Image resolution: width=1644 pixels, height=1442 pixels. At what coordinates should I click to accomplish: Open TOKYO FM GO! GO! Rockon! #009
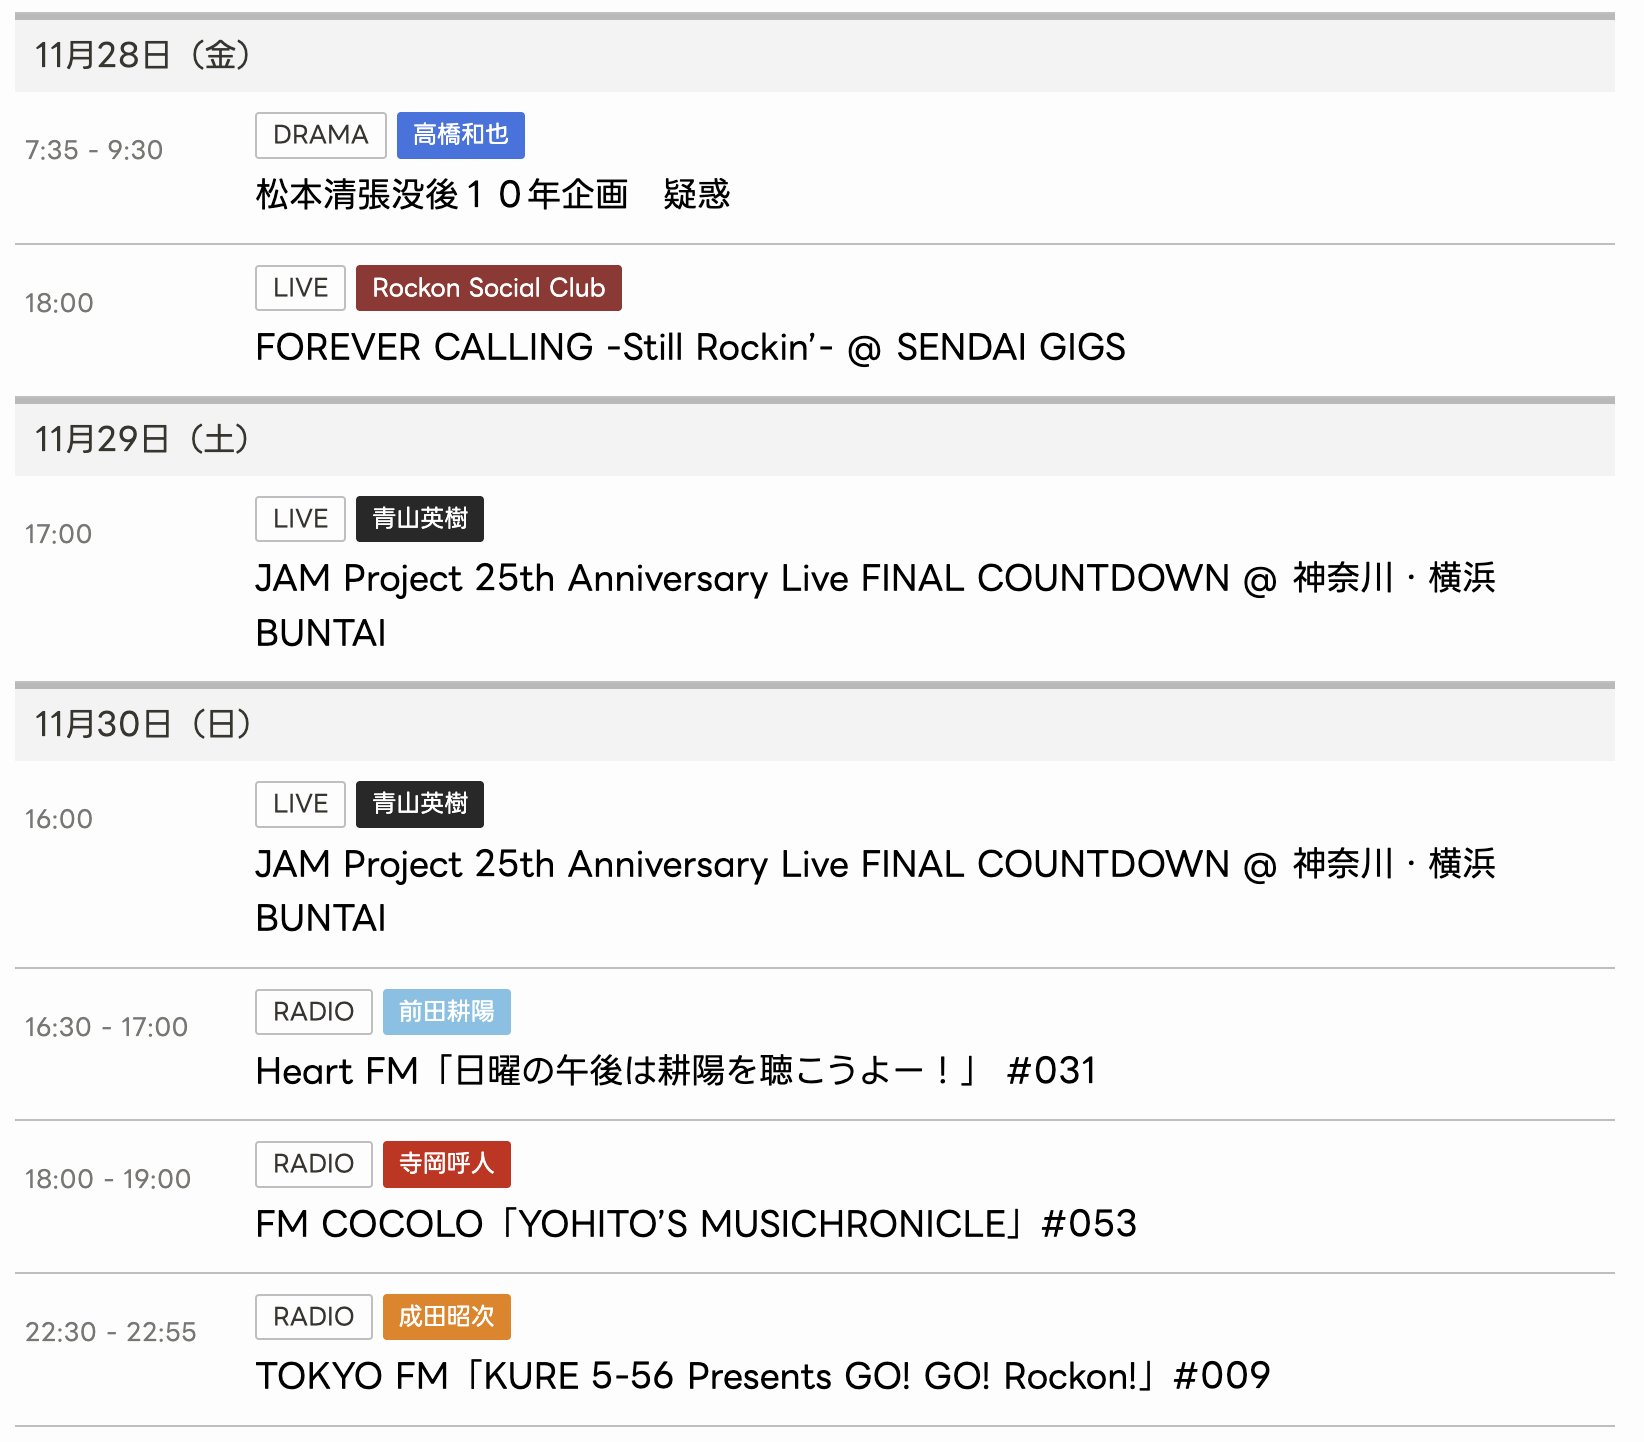pyautogui.click(x=762, y=1376)
